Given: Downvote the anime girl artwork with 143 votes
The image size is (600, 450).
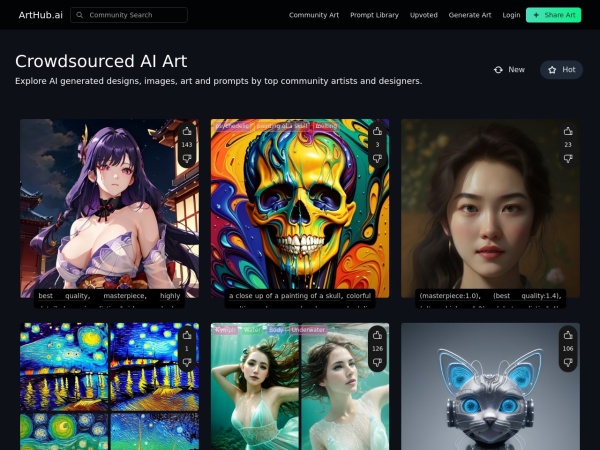Looking at the screenshot, I should pos(187,158).
